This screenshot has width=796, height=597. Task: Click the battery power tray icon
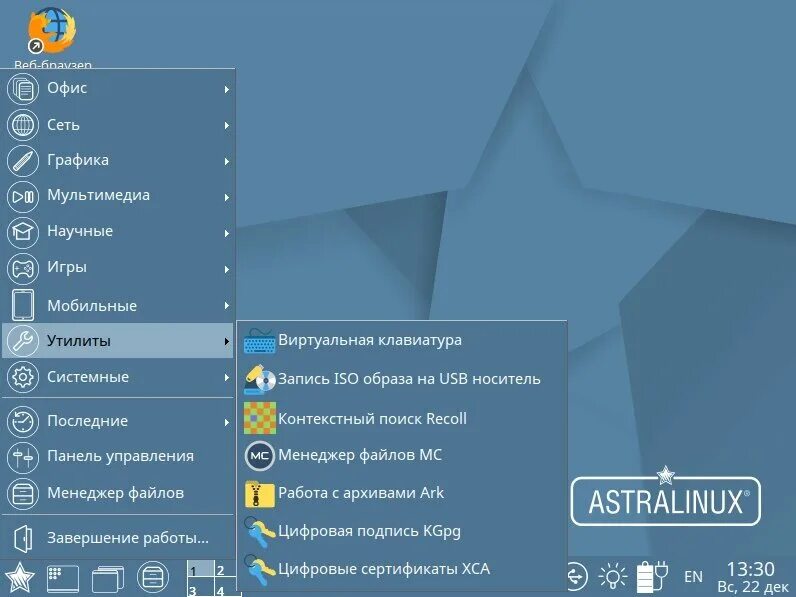pos(652,577)
